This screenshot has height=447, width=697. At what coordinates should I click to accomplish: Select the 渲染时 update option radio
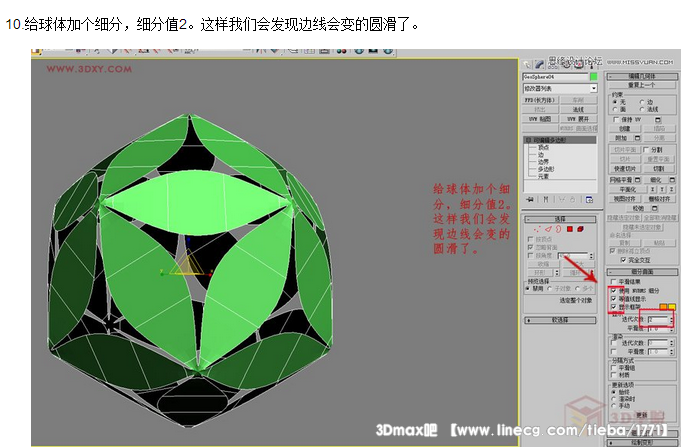click(614, 399)
